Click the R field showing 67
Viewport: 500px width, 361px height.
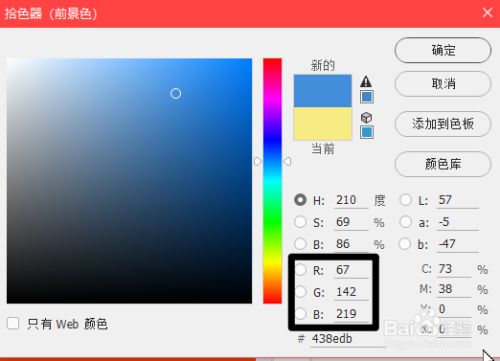click(x=352, y=270)
